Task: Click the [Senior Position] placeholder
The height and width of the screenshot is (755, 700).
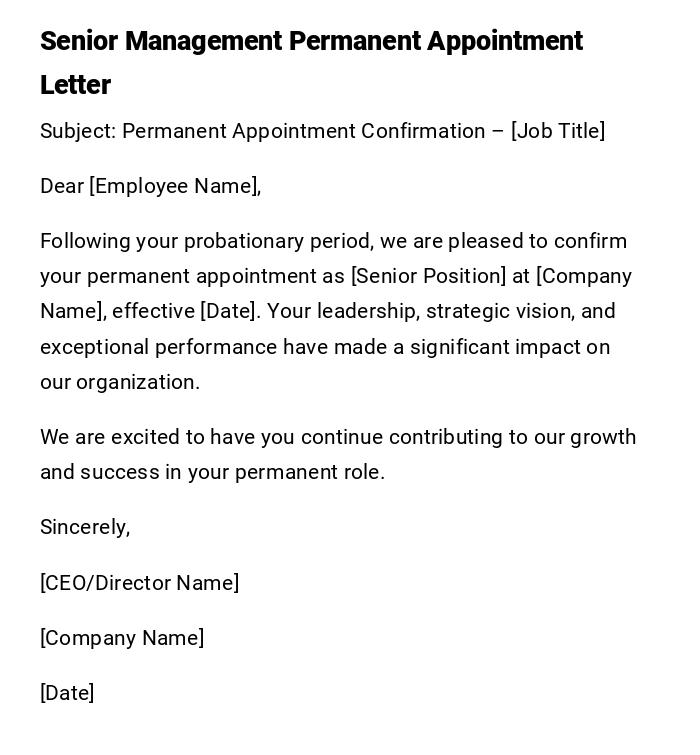Action: (428, 276)
